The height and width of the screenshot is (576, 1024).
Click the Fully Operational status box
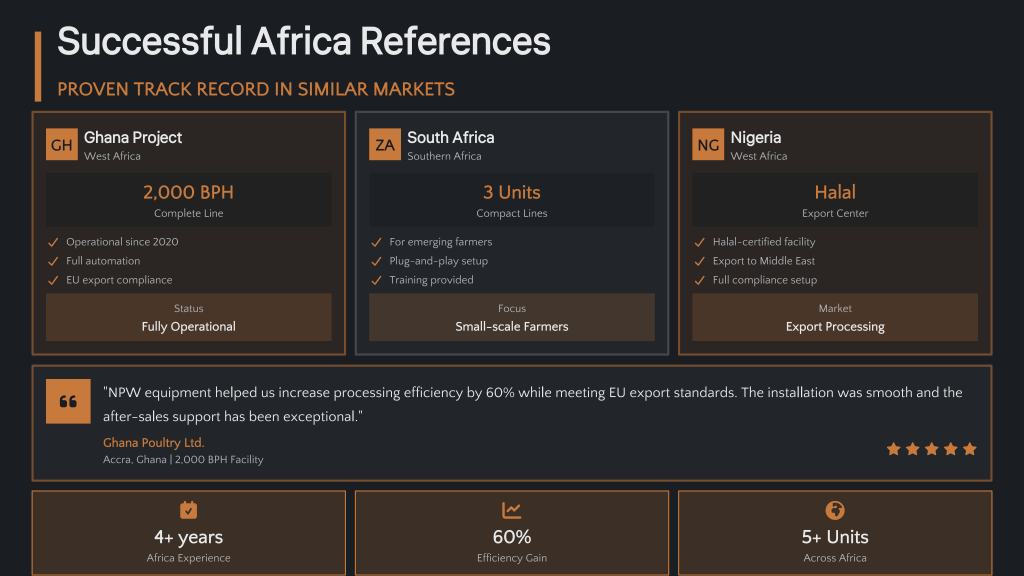[x=189, y=317]
